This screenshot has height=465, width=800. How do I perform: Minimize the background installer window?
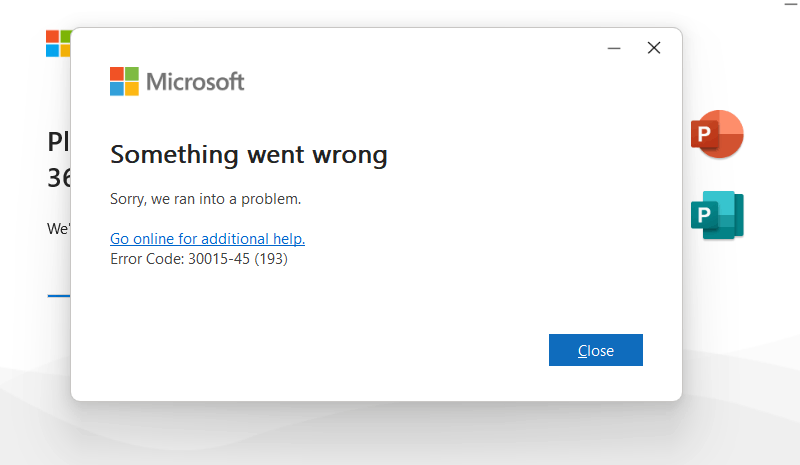tap(791, 4)
